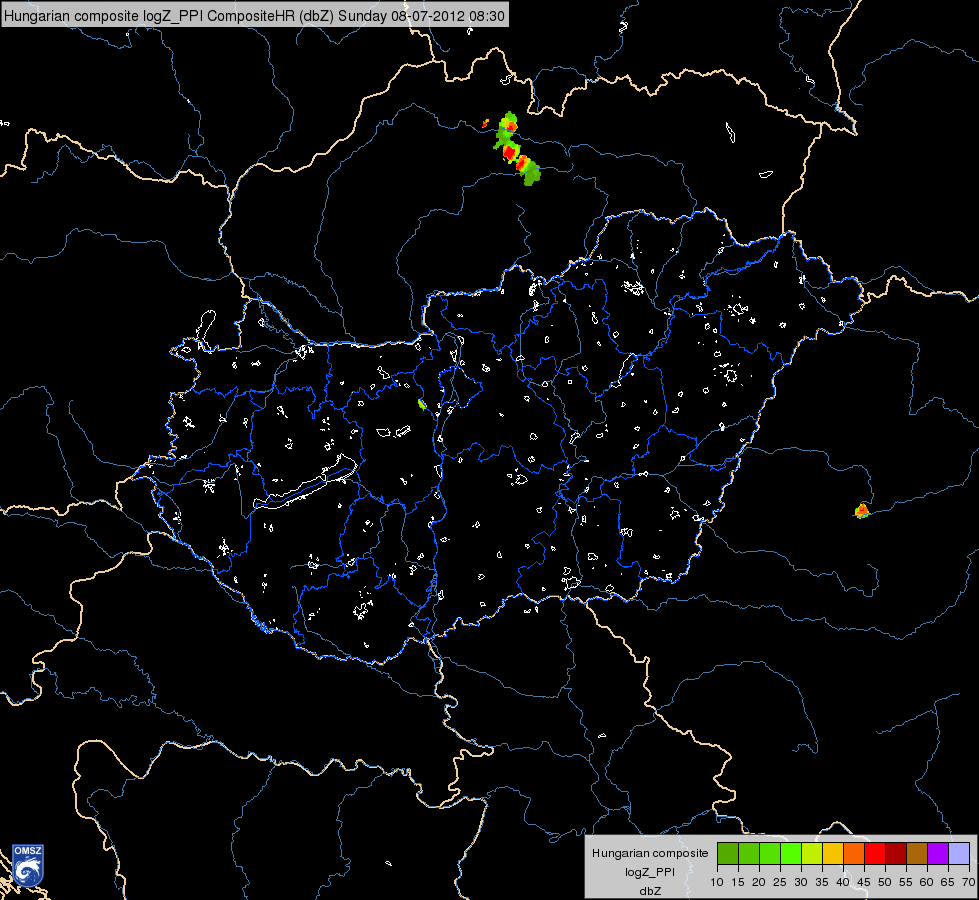Click the legend value '70'
Image resolution: width=979 pixels, height=900 pixels.
point(969,882)
